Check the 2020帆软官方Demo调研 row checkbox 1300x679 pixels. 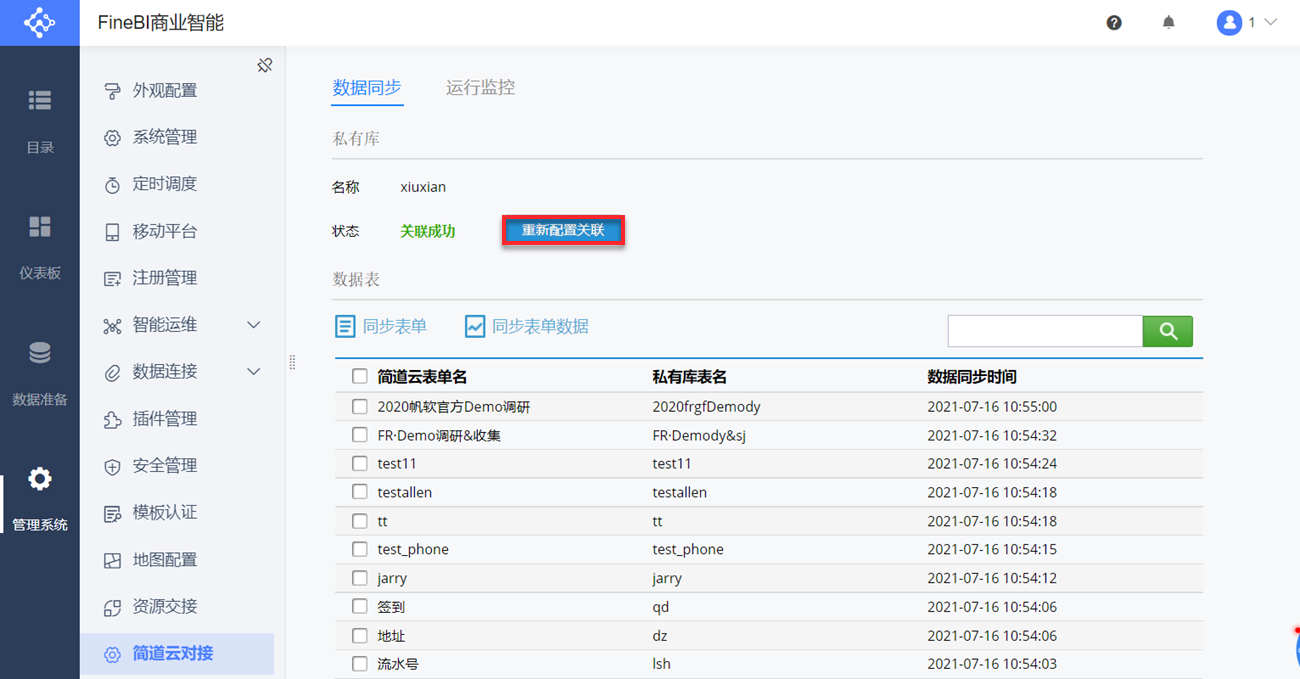click(360, 407)
